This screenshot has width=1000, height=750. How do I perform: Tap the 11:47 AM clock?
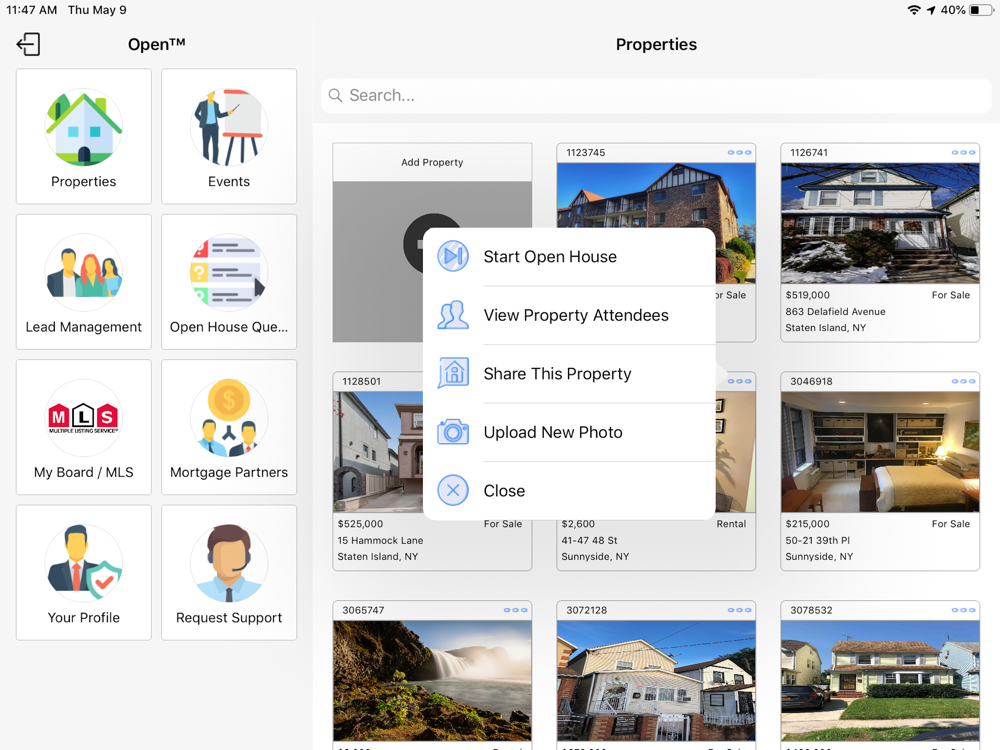32,10
